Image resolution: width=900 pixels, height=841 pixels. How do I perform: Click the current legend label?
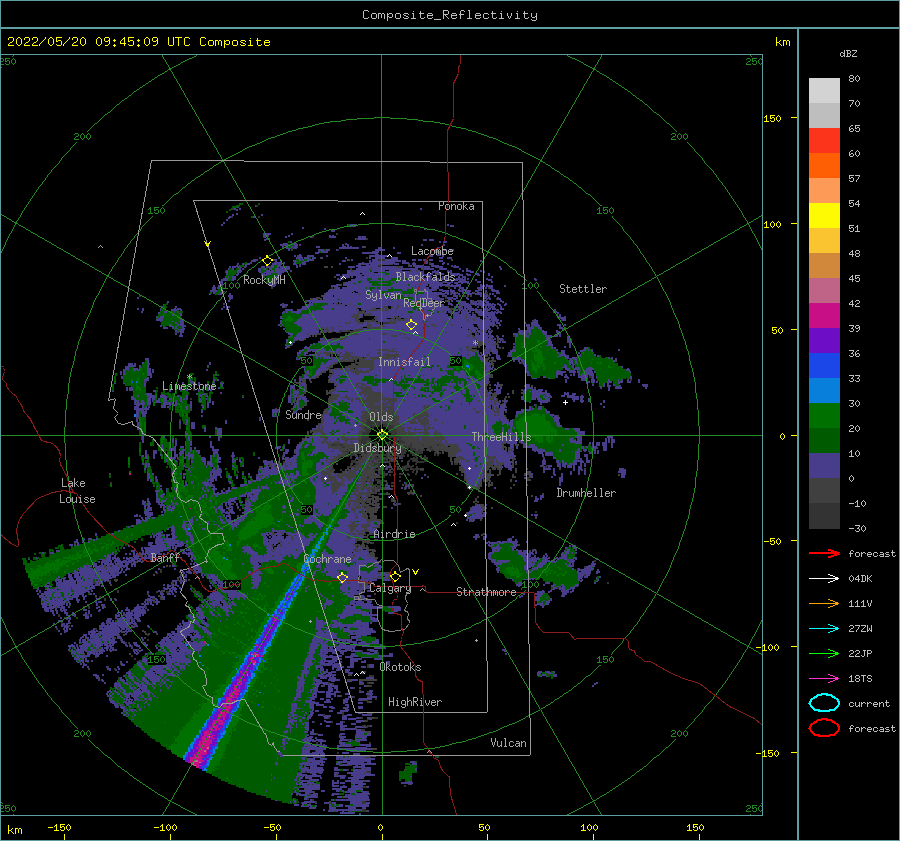(869, 703)
